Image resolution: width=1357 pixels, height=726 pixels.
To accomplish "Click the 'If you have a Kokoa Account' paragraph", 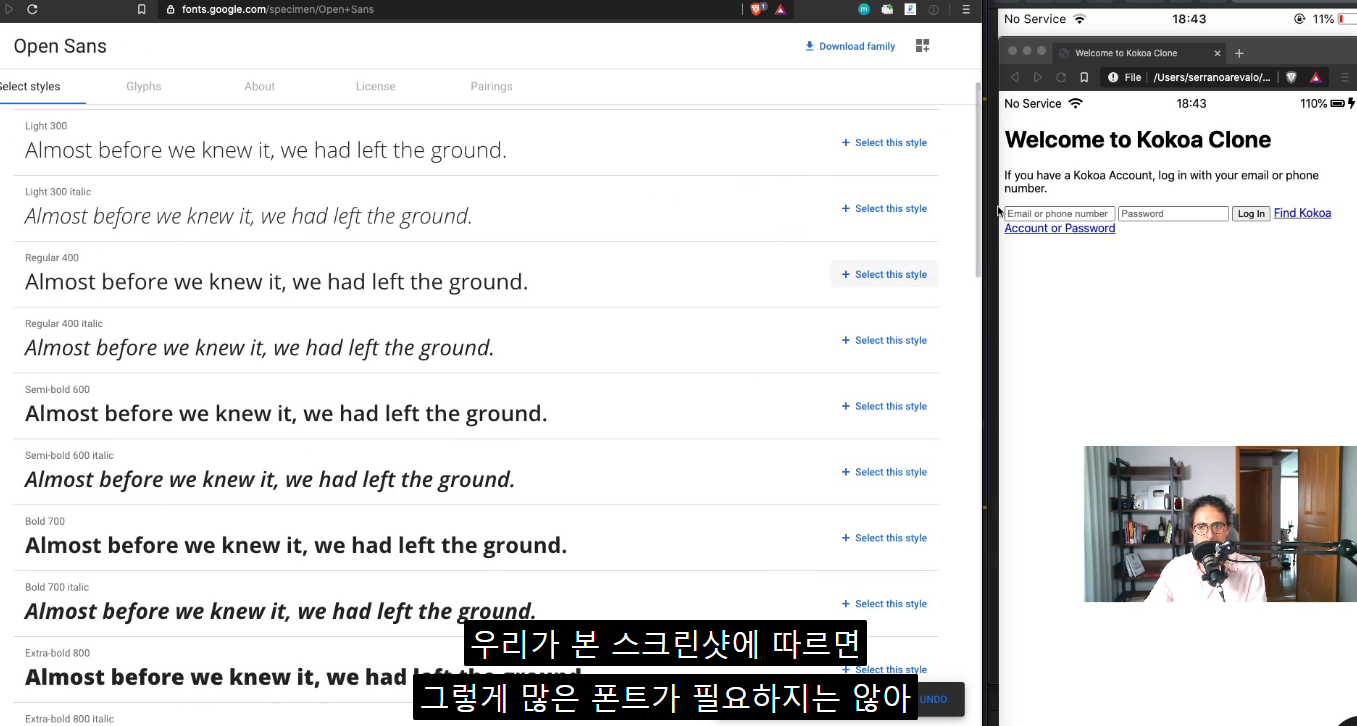I will [x=1162, y=182].
